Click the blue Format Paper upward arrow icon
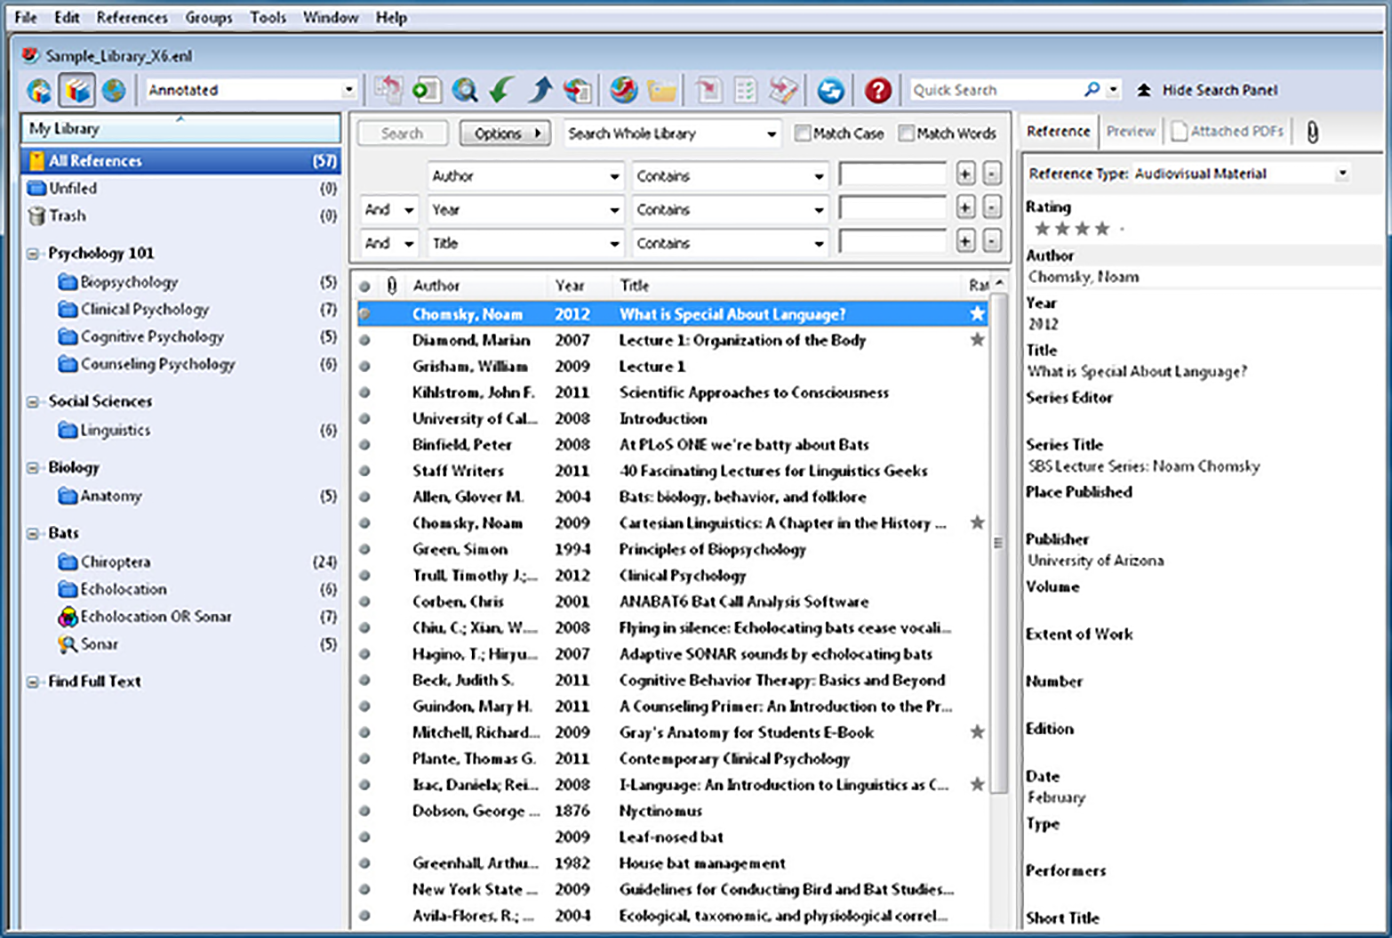This screenshot has width=1392, height=938. tap(540, 90)
